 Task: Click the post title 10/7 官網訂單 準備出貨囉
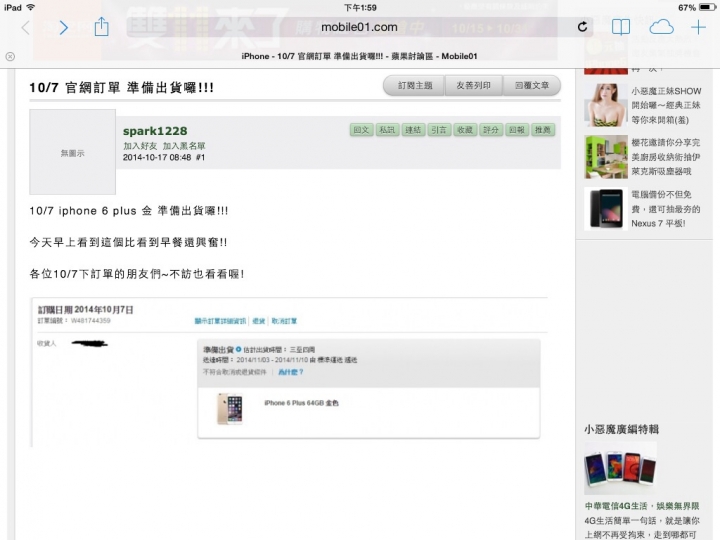(x=122, y=88)
